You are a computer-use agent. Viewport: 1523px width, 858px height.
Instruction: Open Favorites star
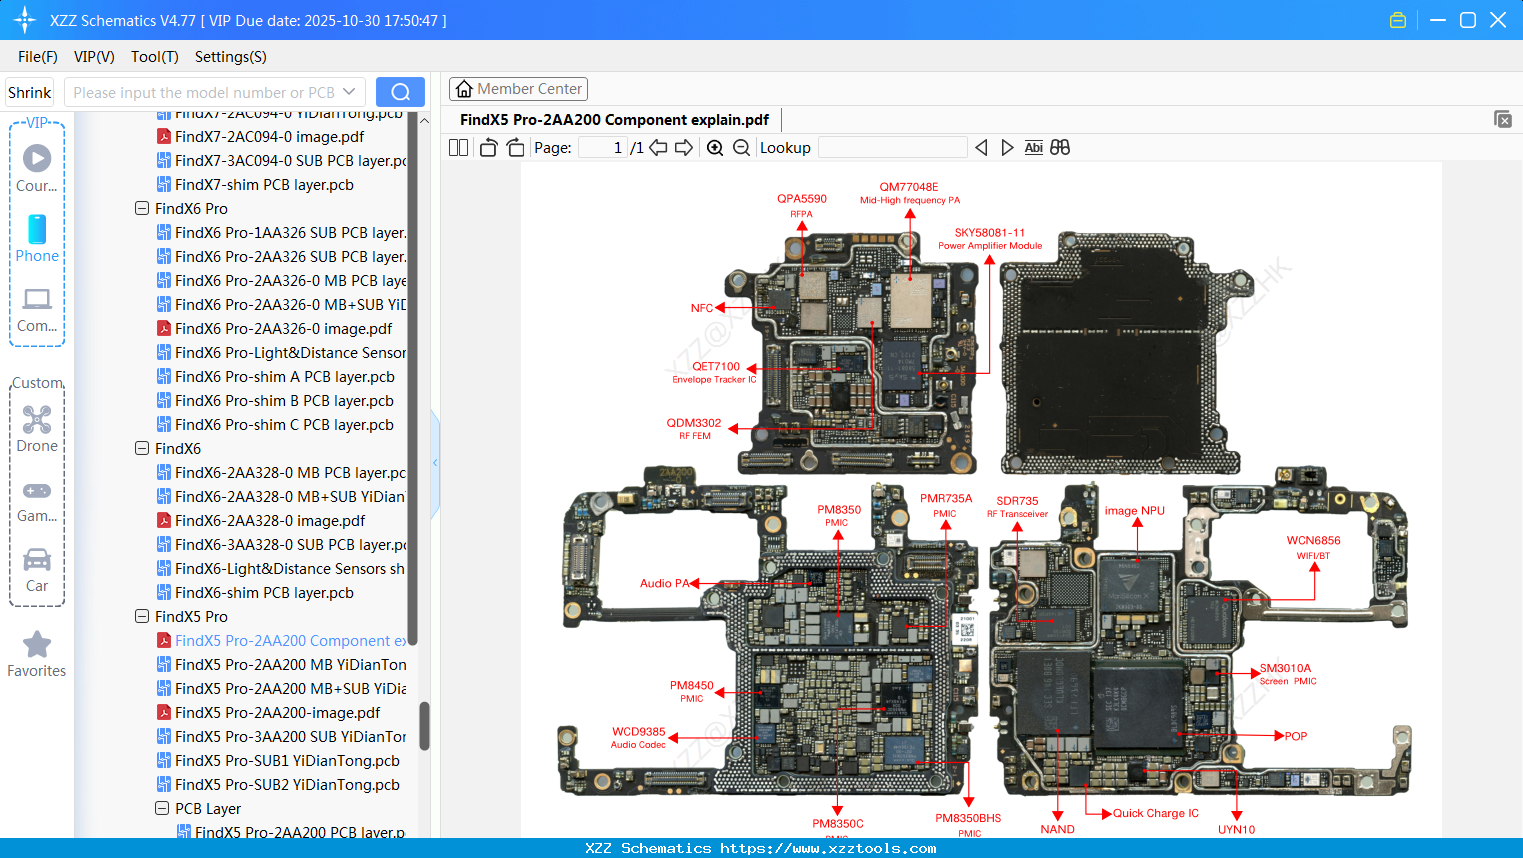pos(37,654)
